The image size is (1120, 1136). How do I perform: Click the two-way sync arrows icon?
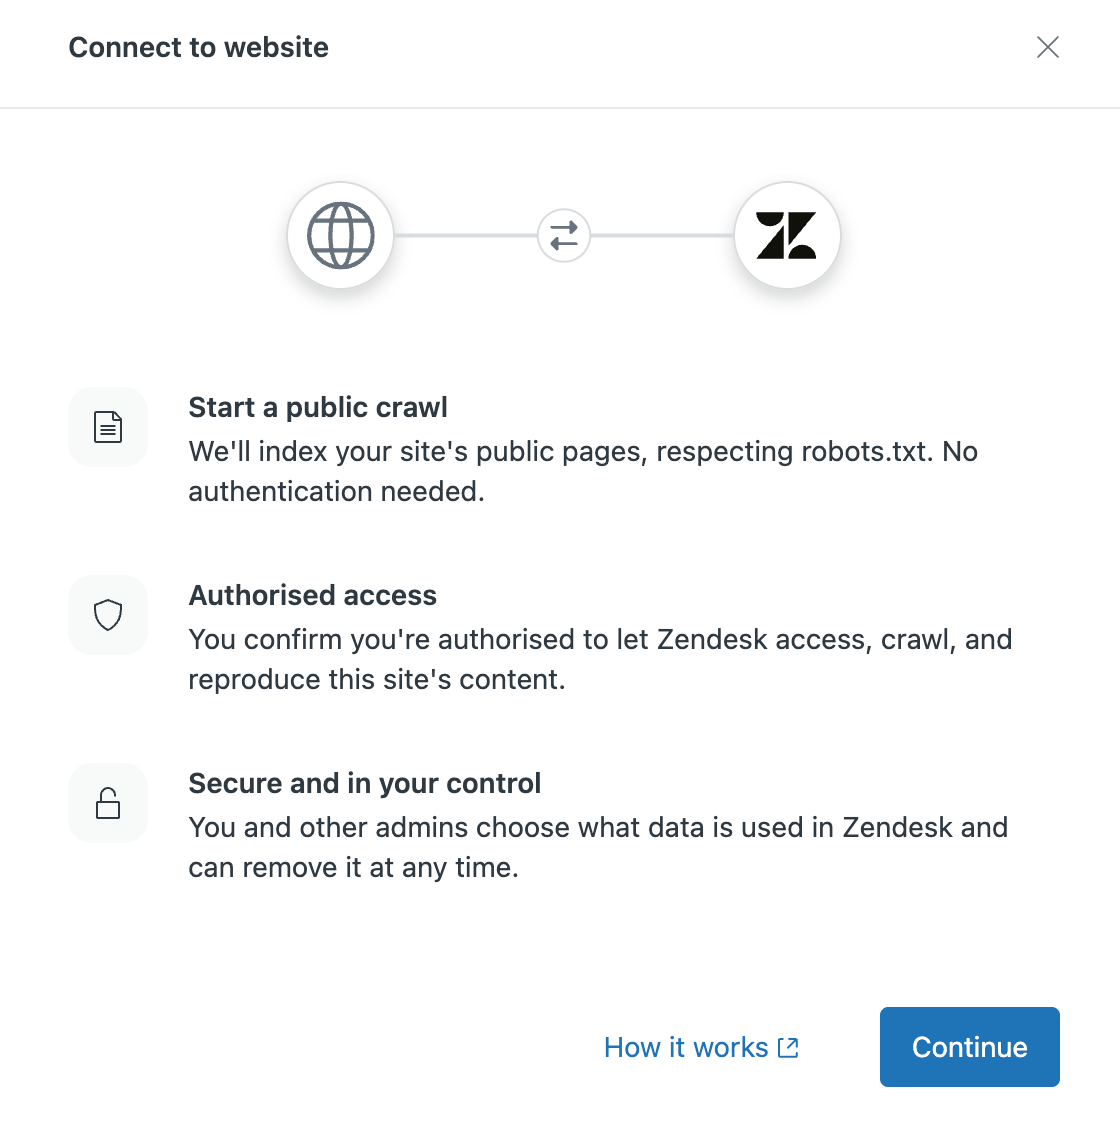click(564, 236)
